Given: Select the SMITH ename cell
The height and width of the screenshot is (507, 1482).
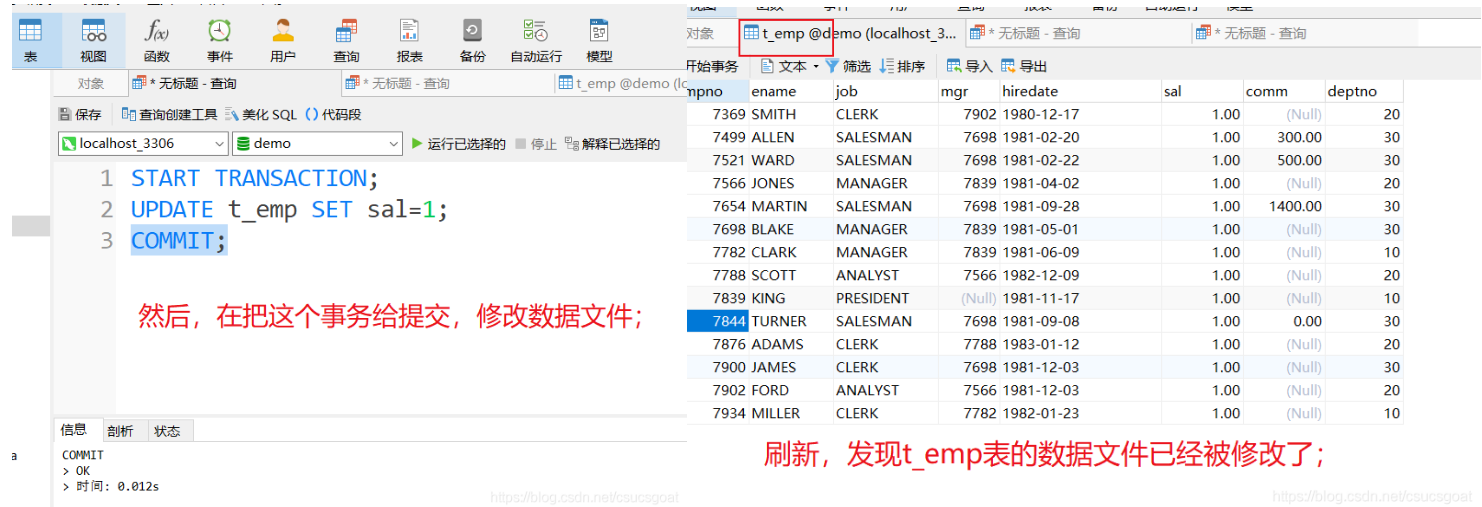Looking at the screenshot, I should coord(790,114).
